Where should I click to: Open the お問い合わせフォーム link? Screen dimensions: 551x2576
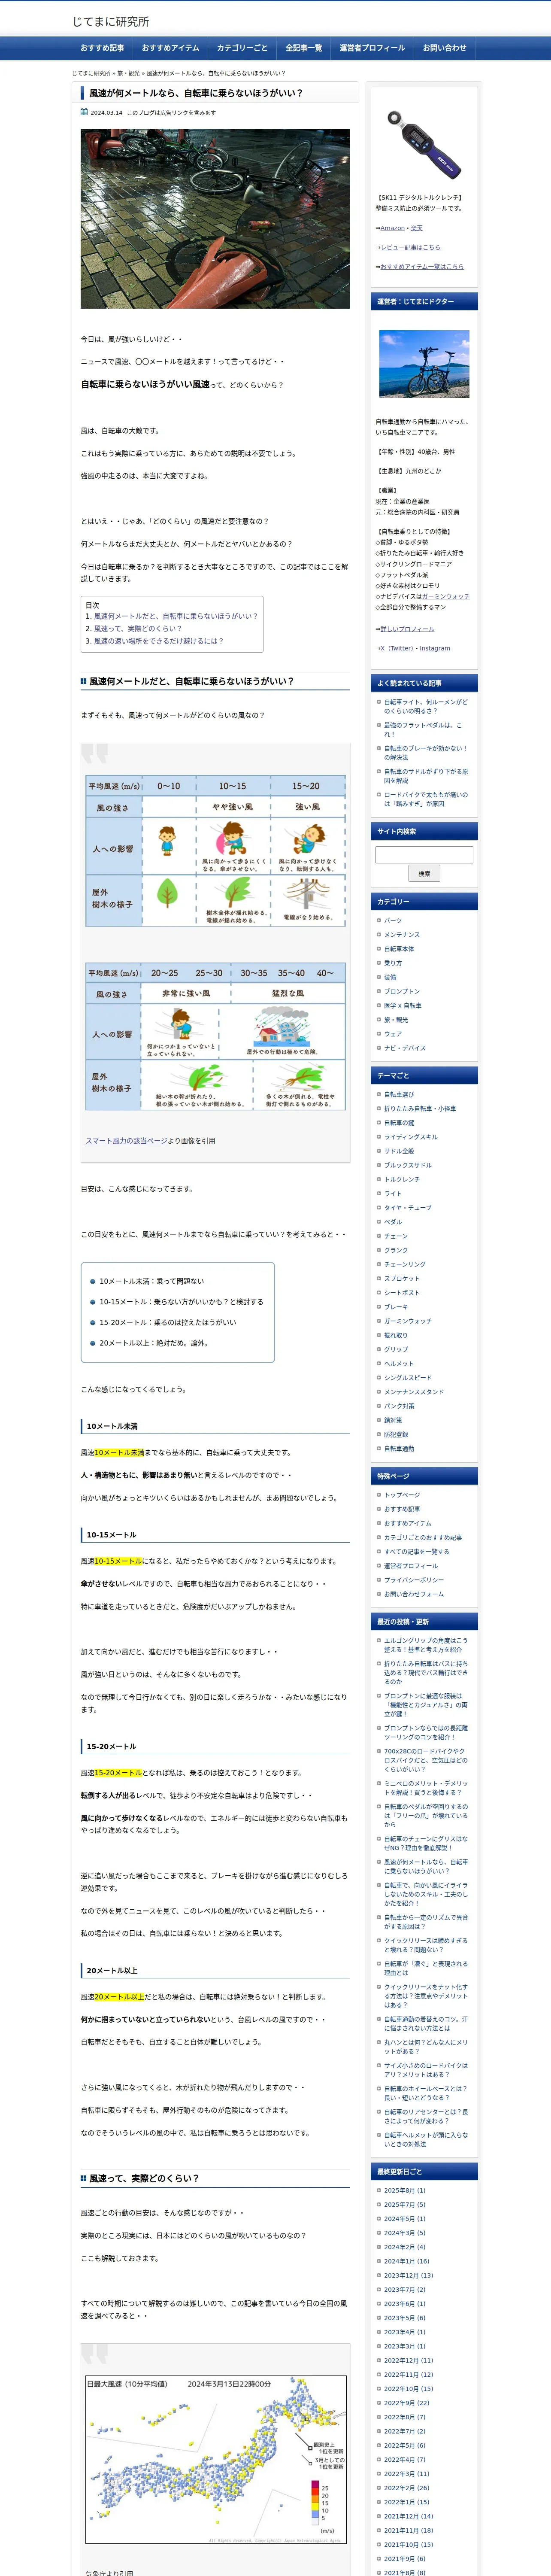click(x=414, y=1594)
